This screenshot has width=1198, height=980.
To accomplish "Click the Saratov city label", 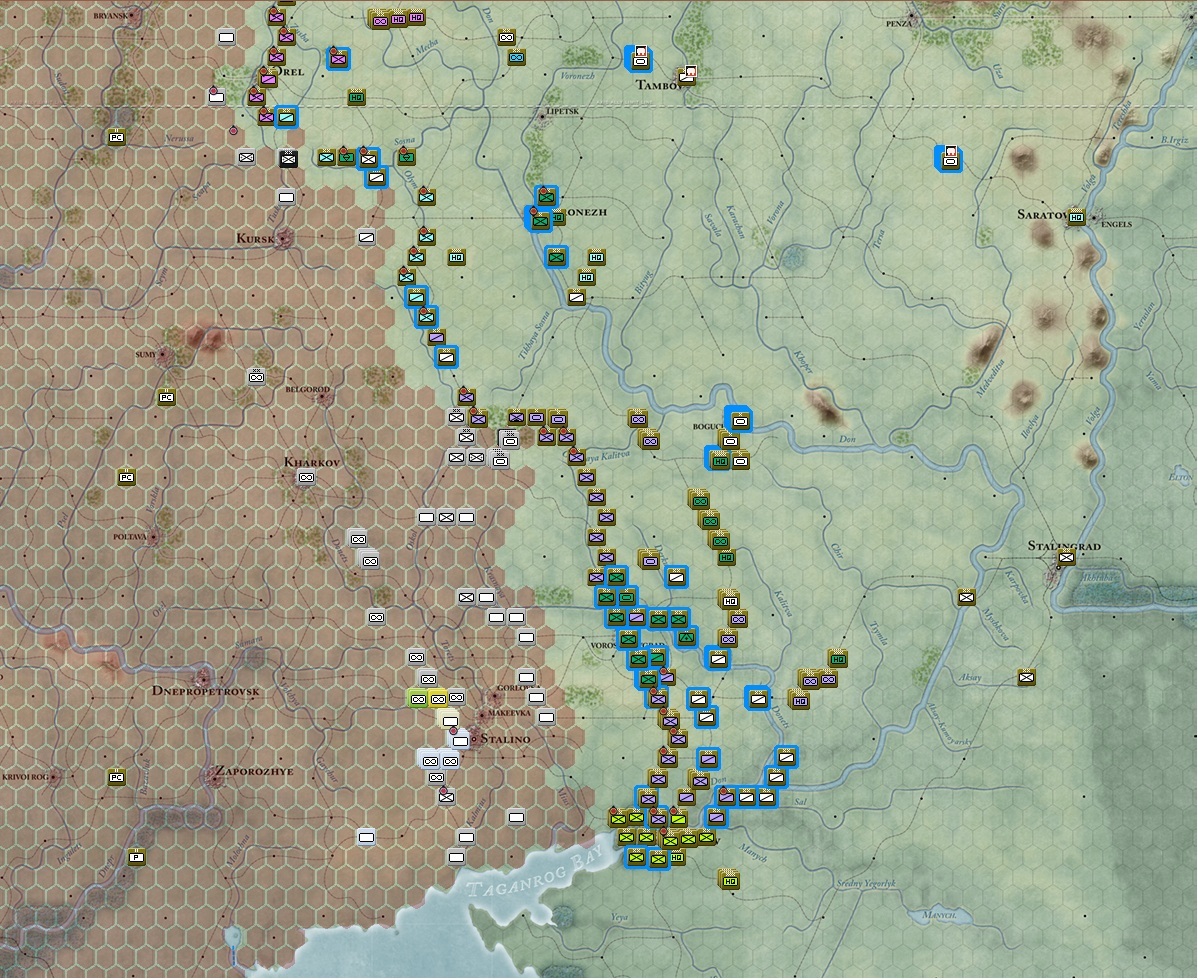I will (x=1043, y=214).
